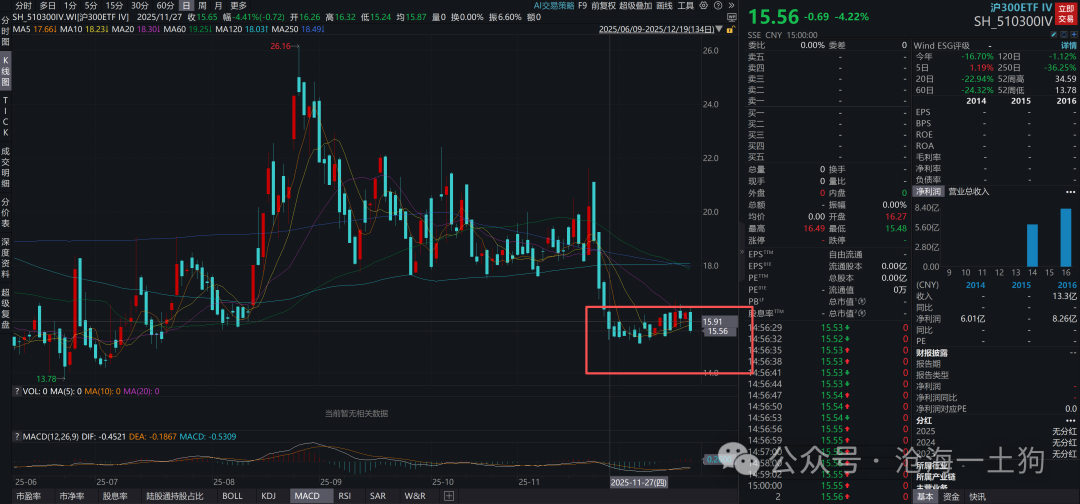This screenshot has width=1080, height=504.
Task: Open the 详情 link for ESG rating
Action: [1068, 45]
